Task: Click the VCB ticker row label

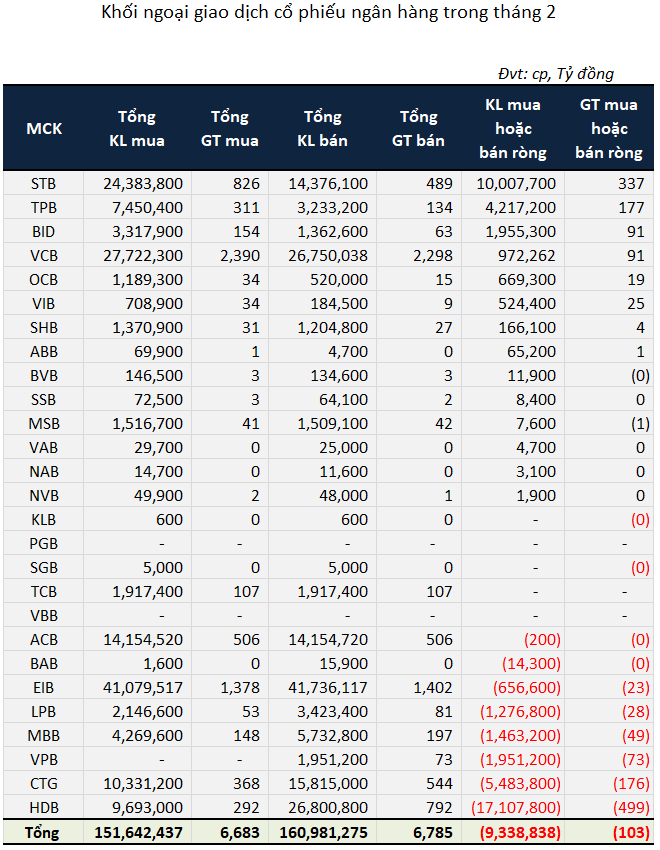Action: coord(44,255)
